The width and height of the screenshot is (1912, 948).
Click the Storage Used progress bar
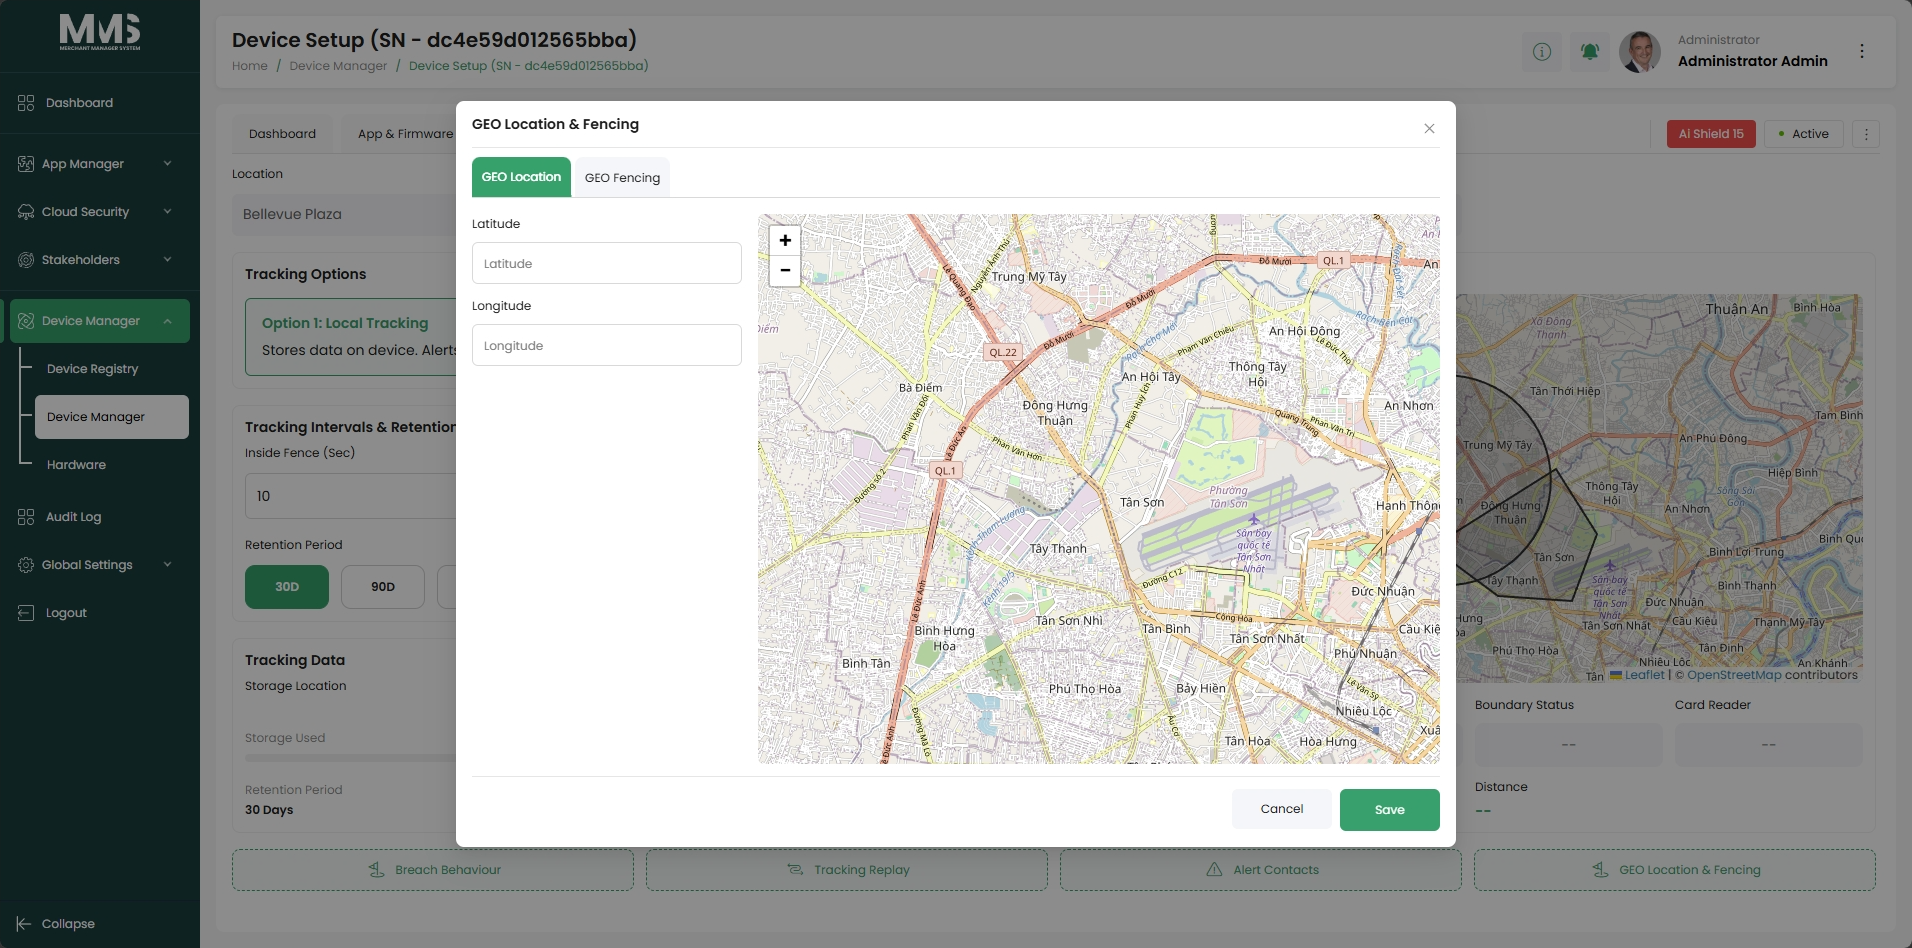click(x=350, y=758)
